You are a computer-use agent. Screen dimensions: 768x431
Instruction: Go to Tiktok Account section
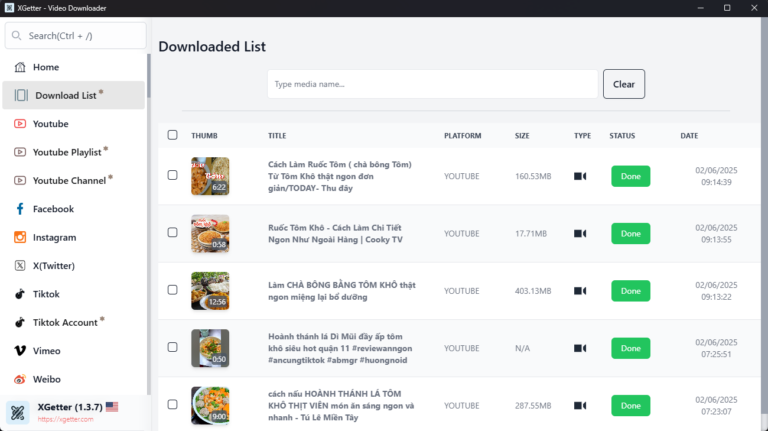coord(66,322)
